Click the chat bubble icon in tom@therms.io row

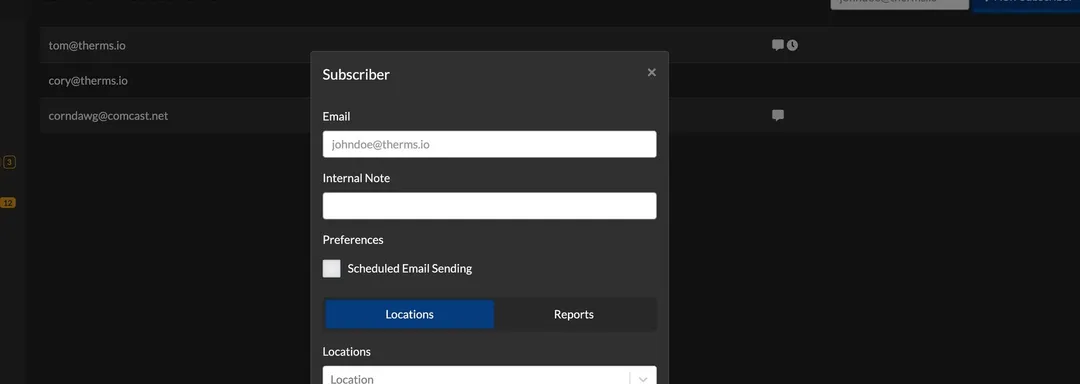[778, 45]
